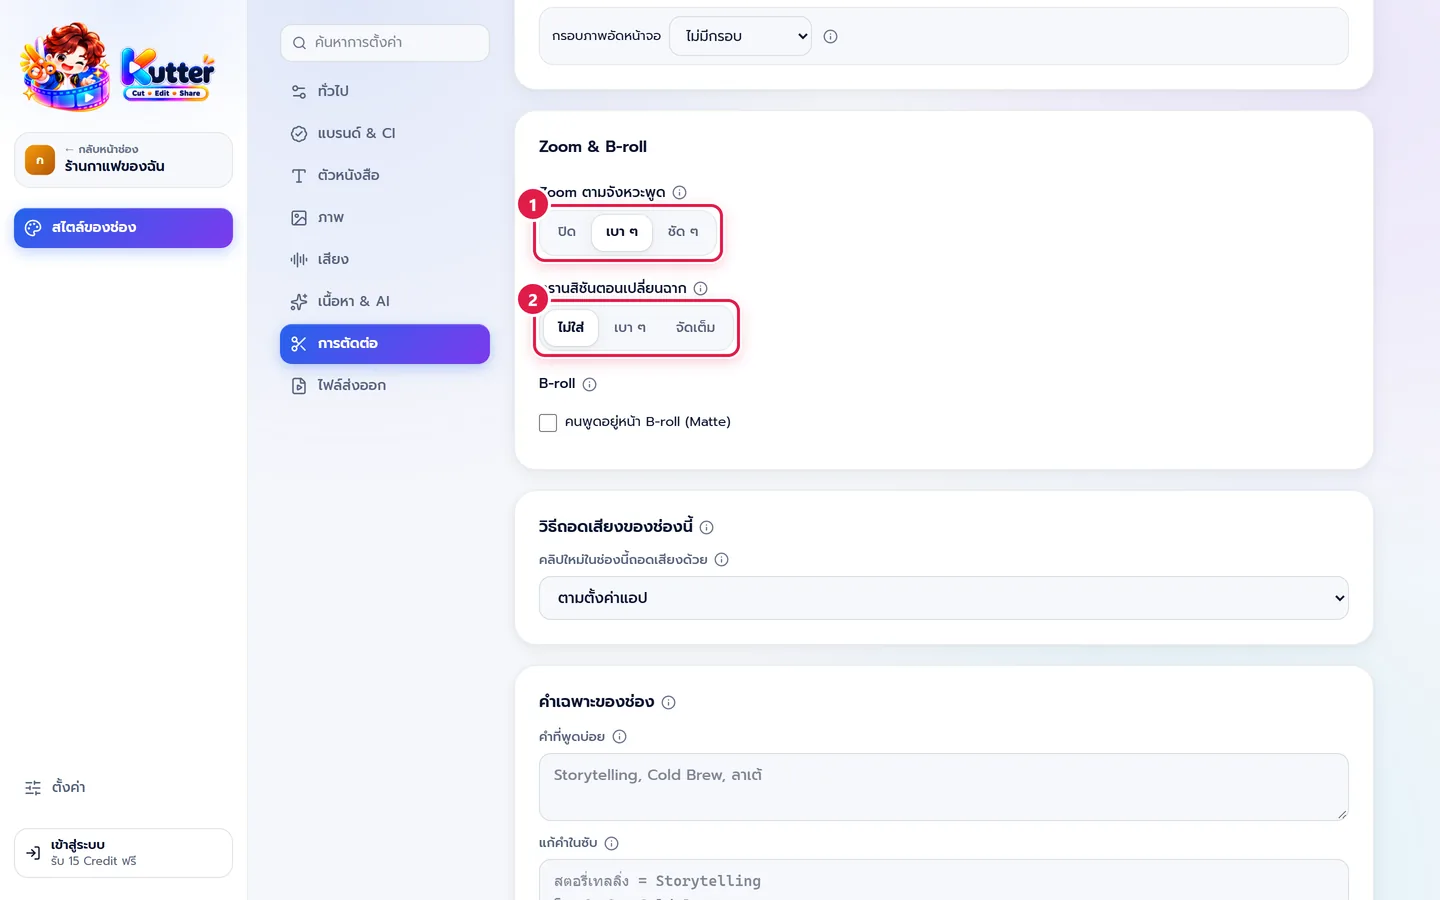Select เบา ๆ for scene transition
This screenshot has width=1440, height=900.
pyautogui.click(x=630, y=328)
